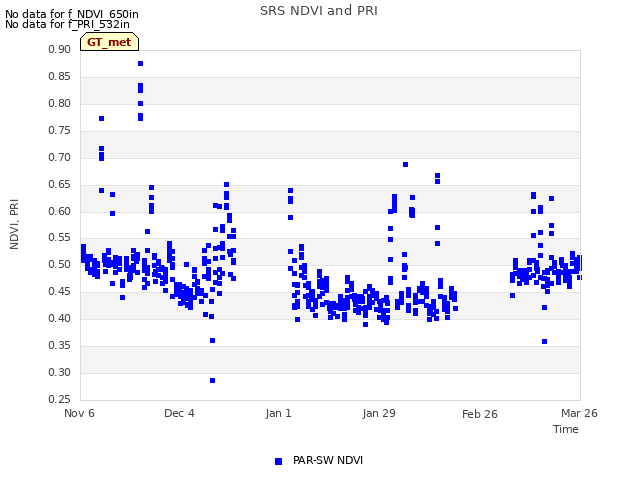Toggle the PAR-SW NDVI legend entry
The width and height of the screenshot is (640, 480).
coord(319,461)
